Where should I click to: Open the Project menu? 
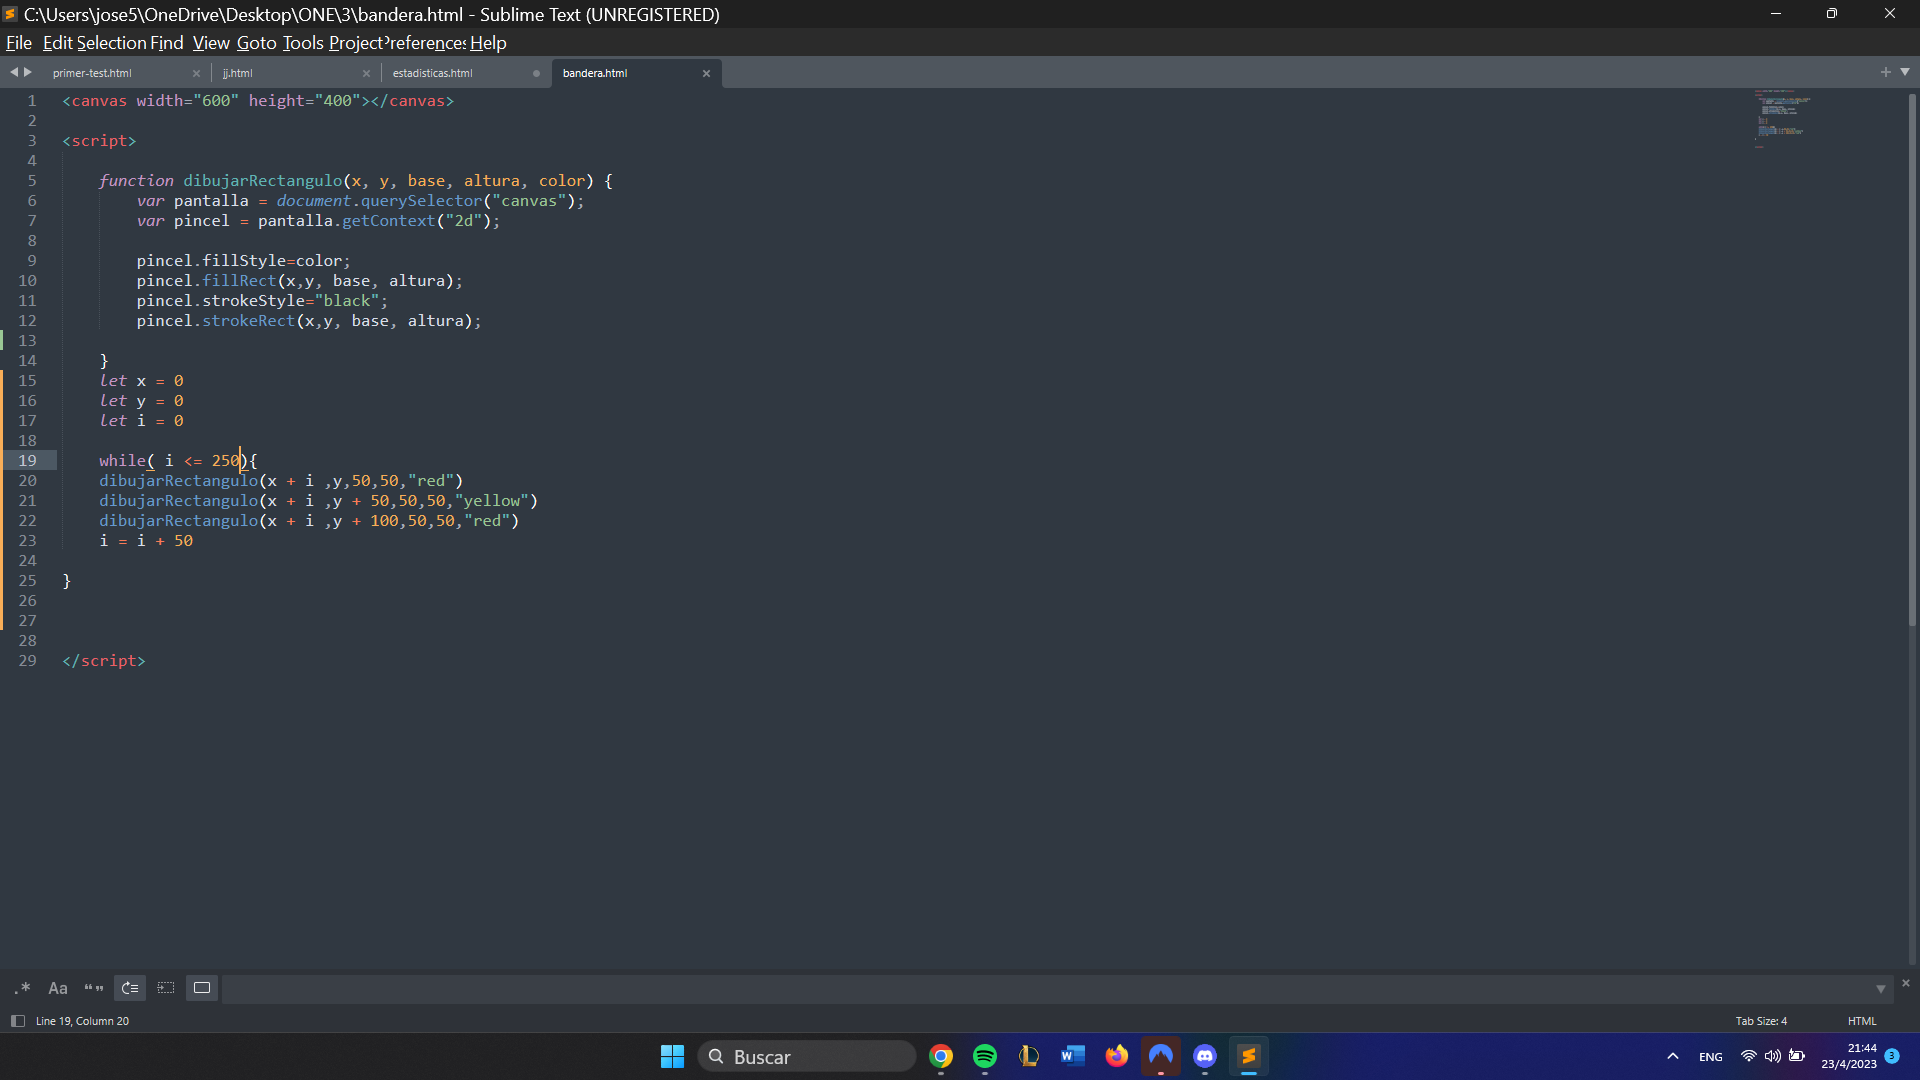point(356,43)
